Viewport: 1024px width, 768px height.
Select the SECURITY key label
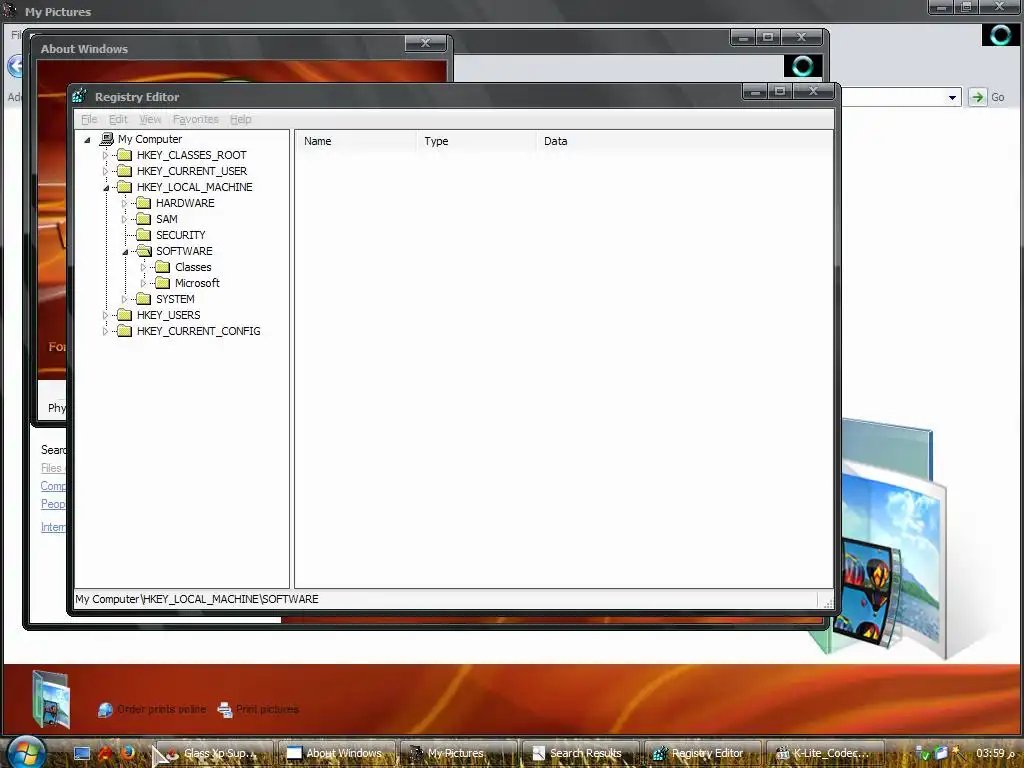(181, 235)
